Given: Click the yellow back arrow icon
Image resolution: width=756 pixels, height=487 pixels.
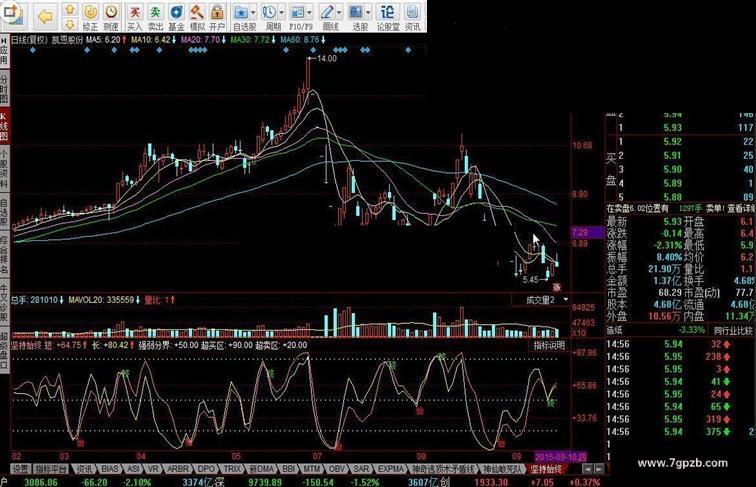Looking at the screenshot, I should pyautogui.click(x=45, y=17).
